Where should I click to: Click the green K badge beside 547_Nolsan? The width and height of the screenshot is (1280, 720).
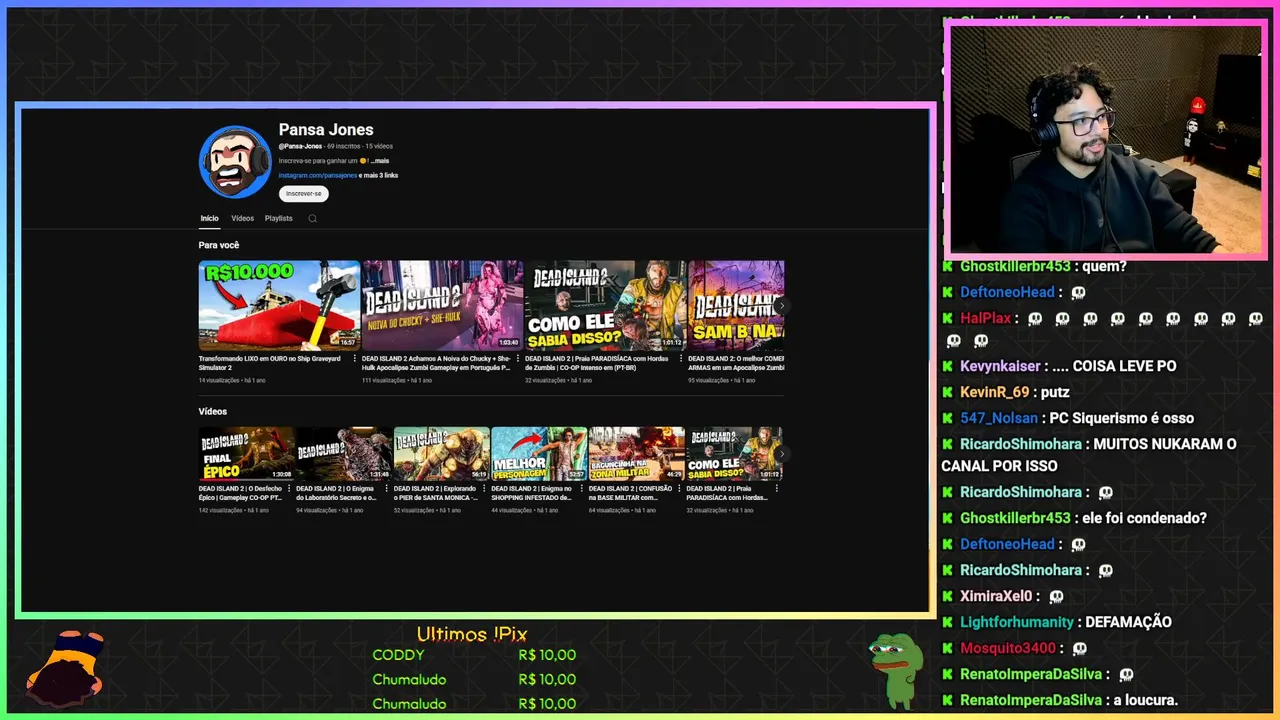[x=947, y=418]
